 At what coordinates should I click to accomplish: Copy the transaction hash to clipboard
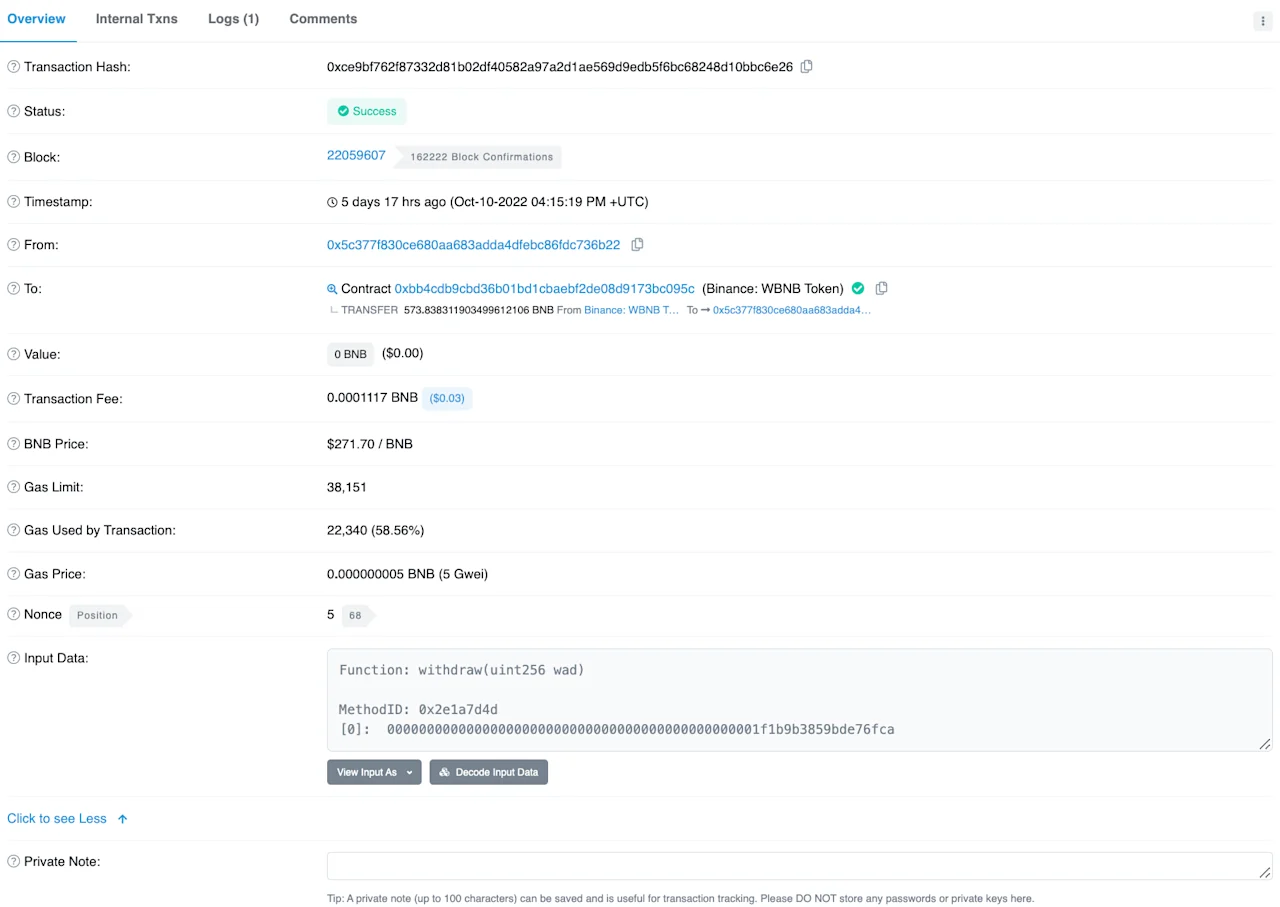(x=807, y=67)
